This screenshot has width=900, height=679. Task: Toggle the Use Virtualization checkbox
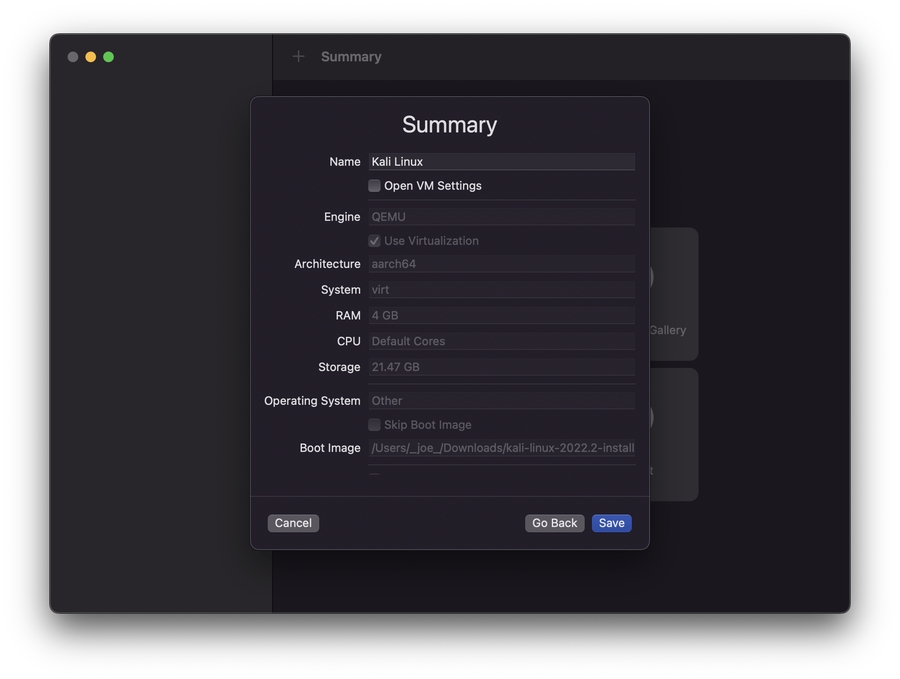coord(374,241)
